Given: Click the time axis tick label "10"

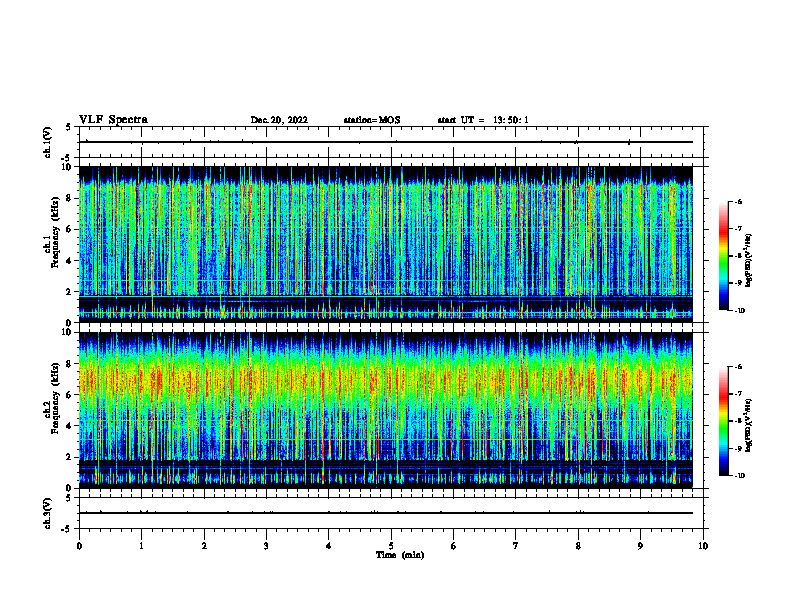Looking at the screenshot, I should click(703, 546).
